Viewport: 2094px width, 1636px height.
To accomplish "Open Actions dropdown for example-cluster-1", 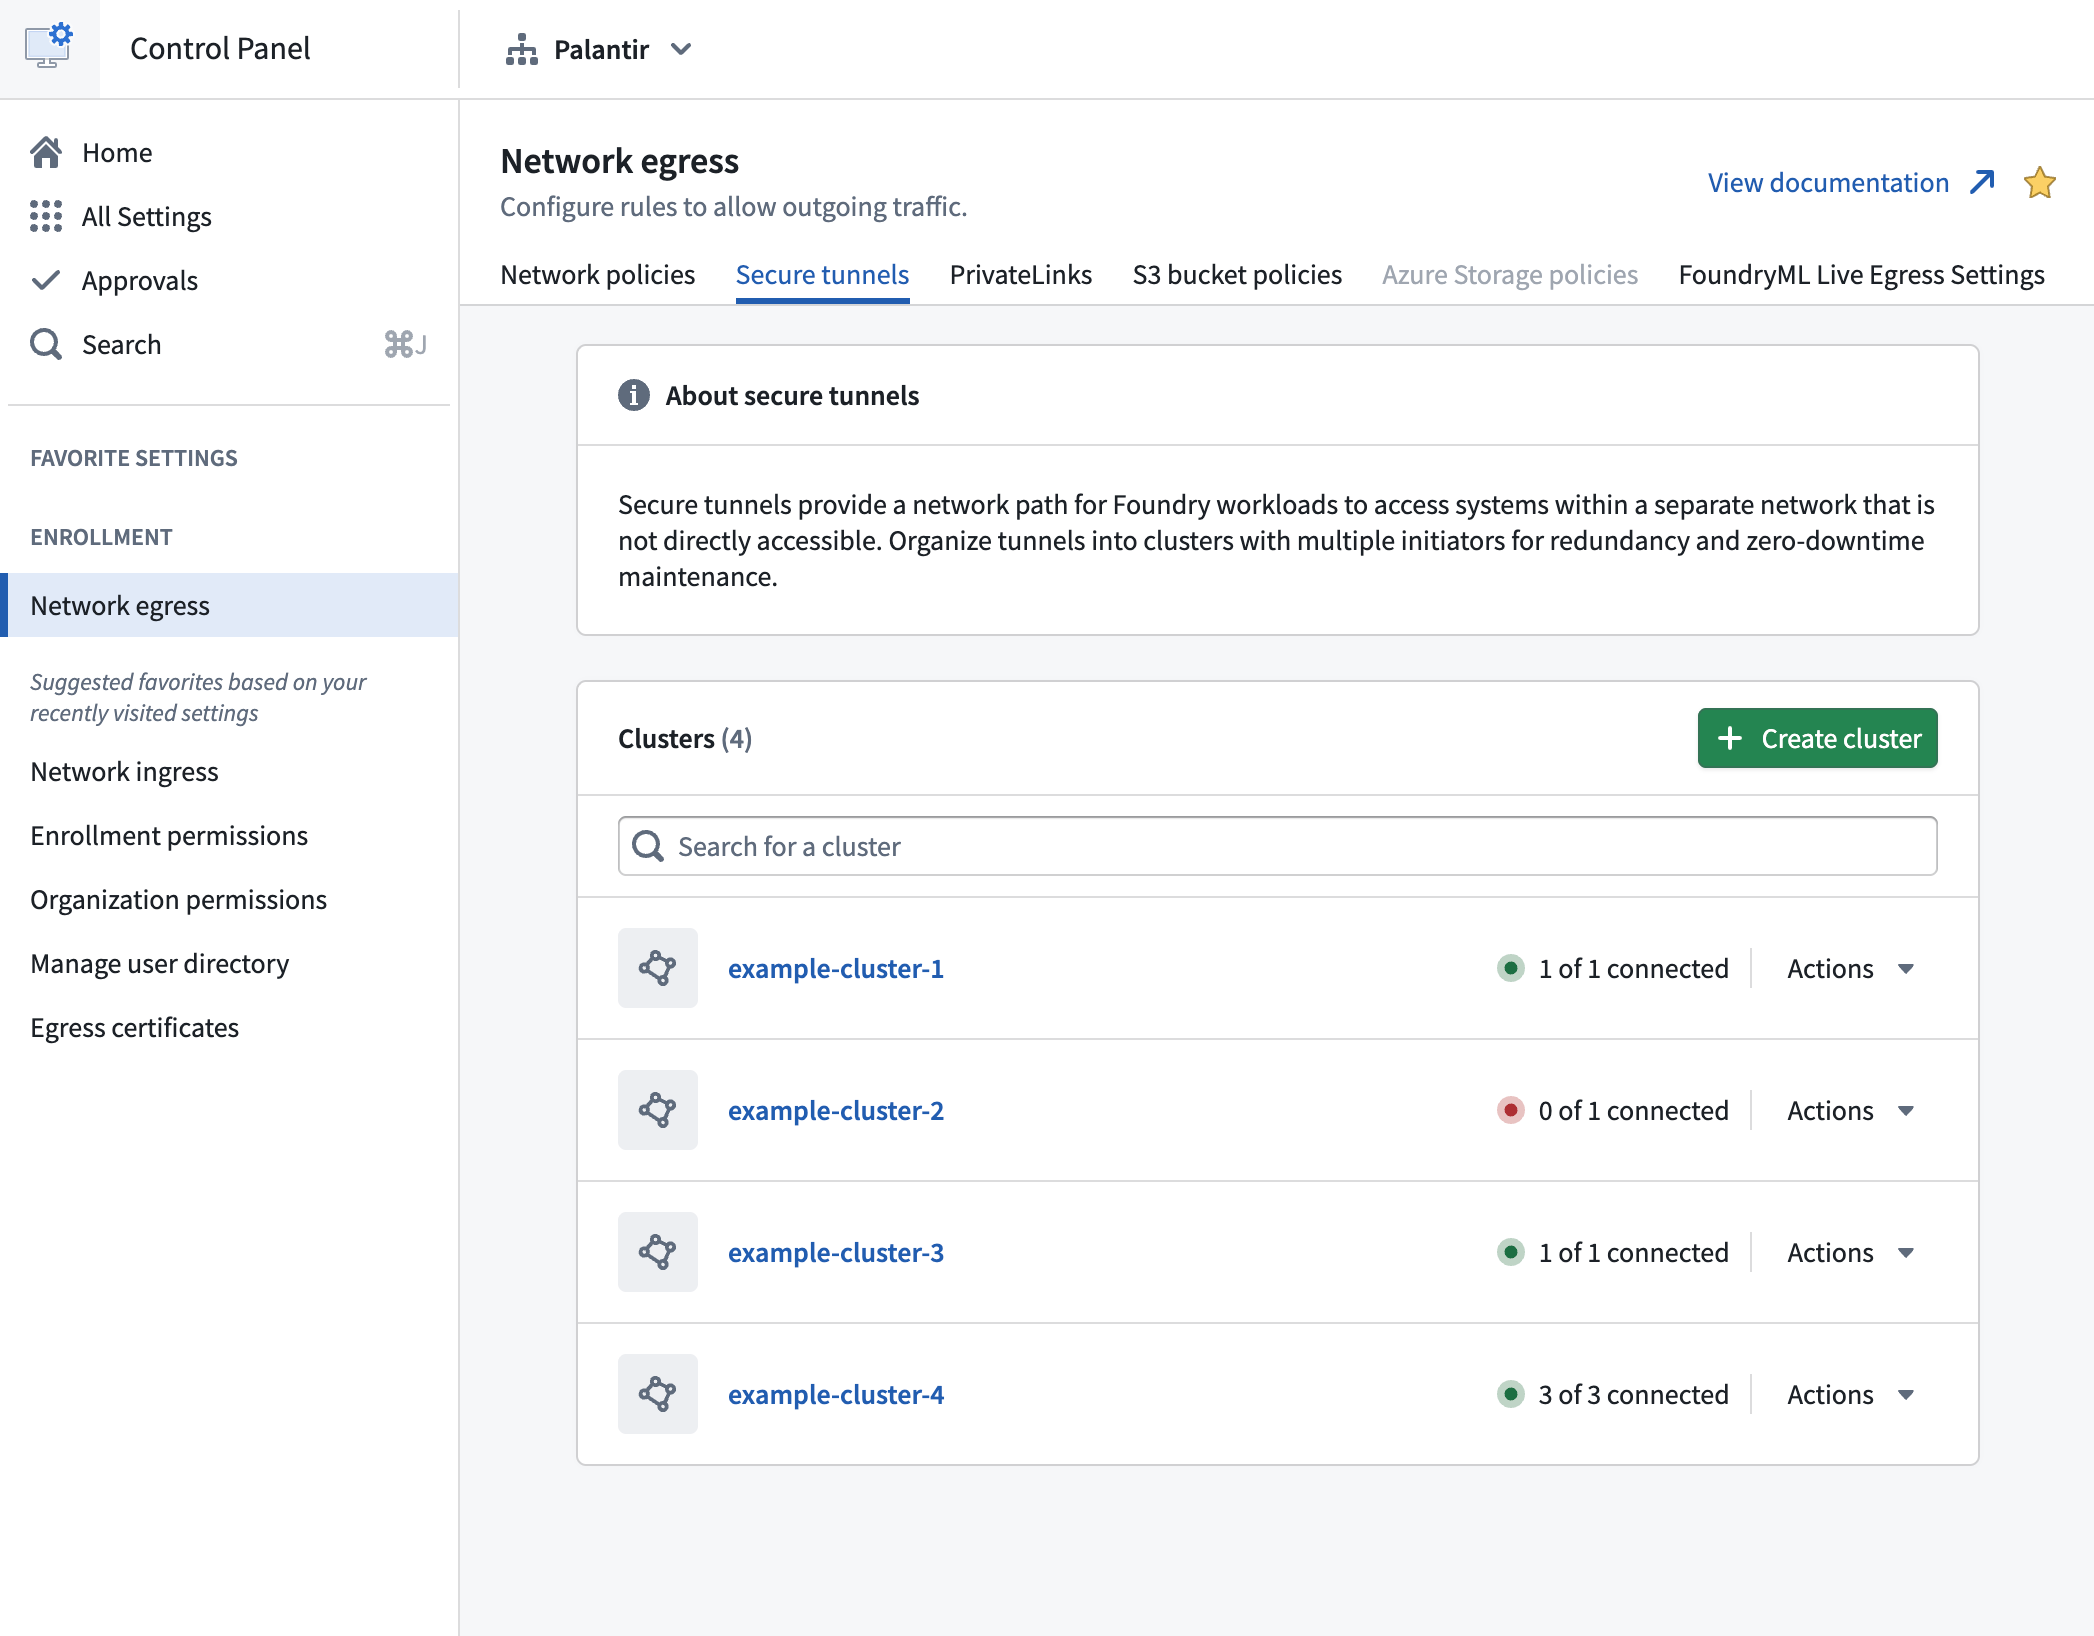I will pyautogui.click(x=1851, y=968).
